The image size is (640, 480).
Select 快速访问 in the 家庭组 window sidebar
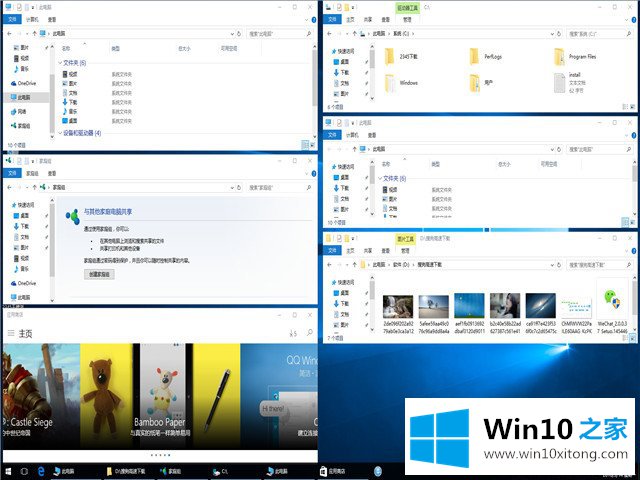23,205
